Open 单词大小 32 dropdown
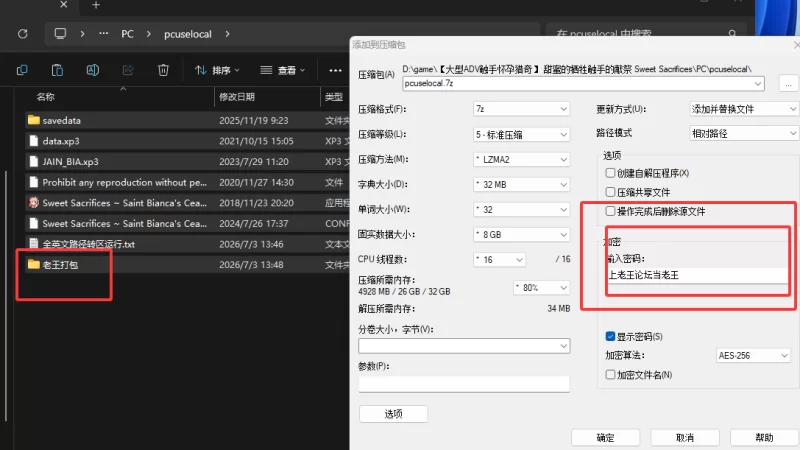The width and height of the screenshot is (800, 450). pyautogui.click(x=521, y=210)
